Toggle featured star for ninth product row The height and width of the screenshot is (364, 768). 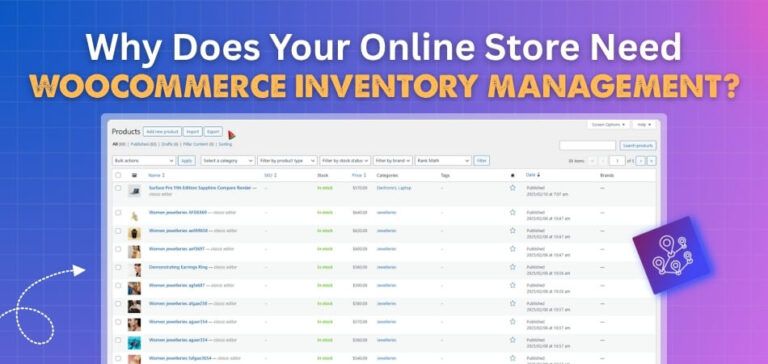[512, 340]
